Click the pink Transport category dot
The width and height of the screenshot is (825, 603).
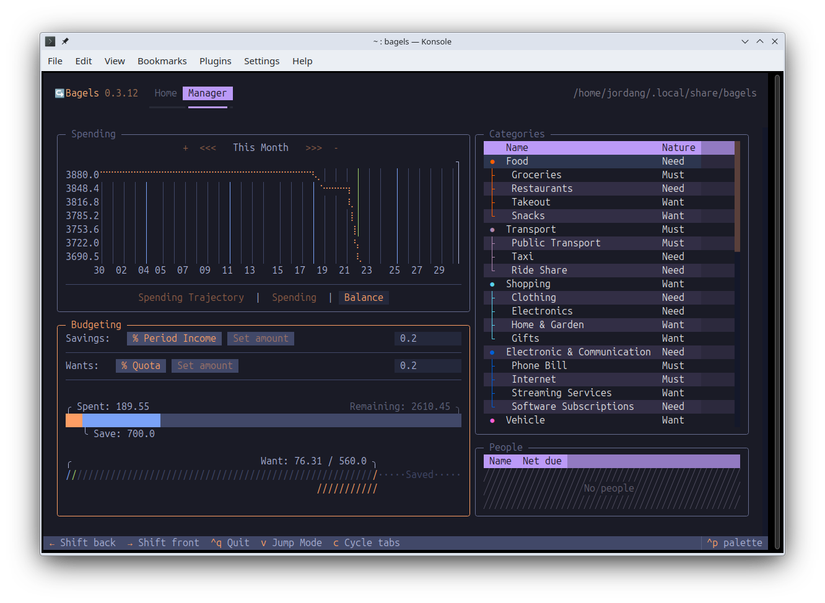pyautogui.click(x=491, y=229)
